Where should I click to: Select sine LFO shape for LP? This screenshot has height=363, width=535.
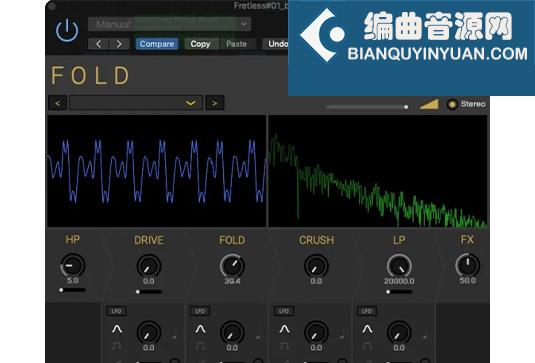pyautogui.click(x=367, y=329)
